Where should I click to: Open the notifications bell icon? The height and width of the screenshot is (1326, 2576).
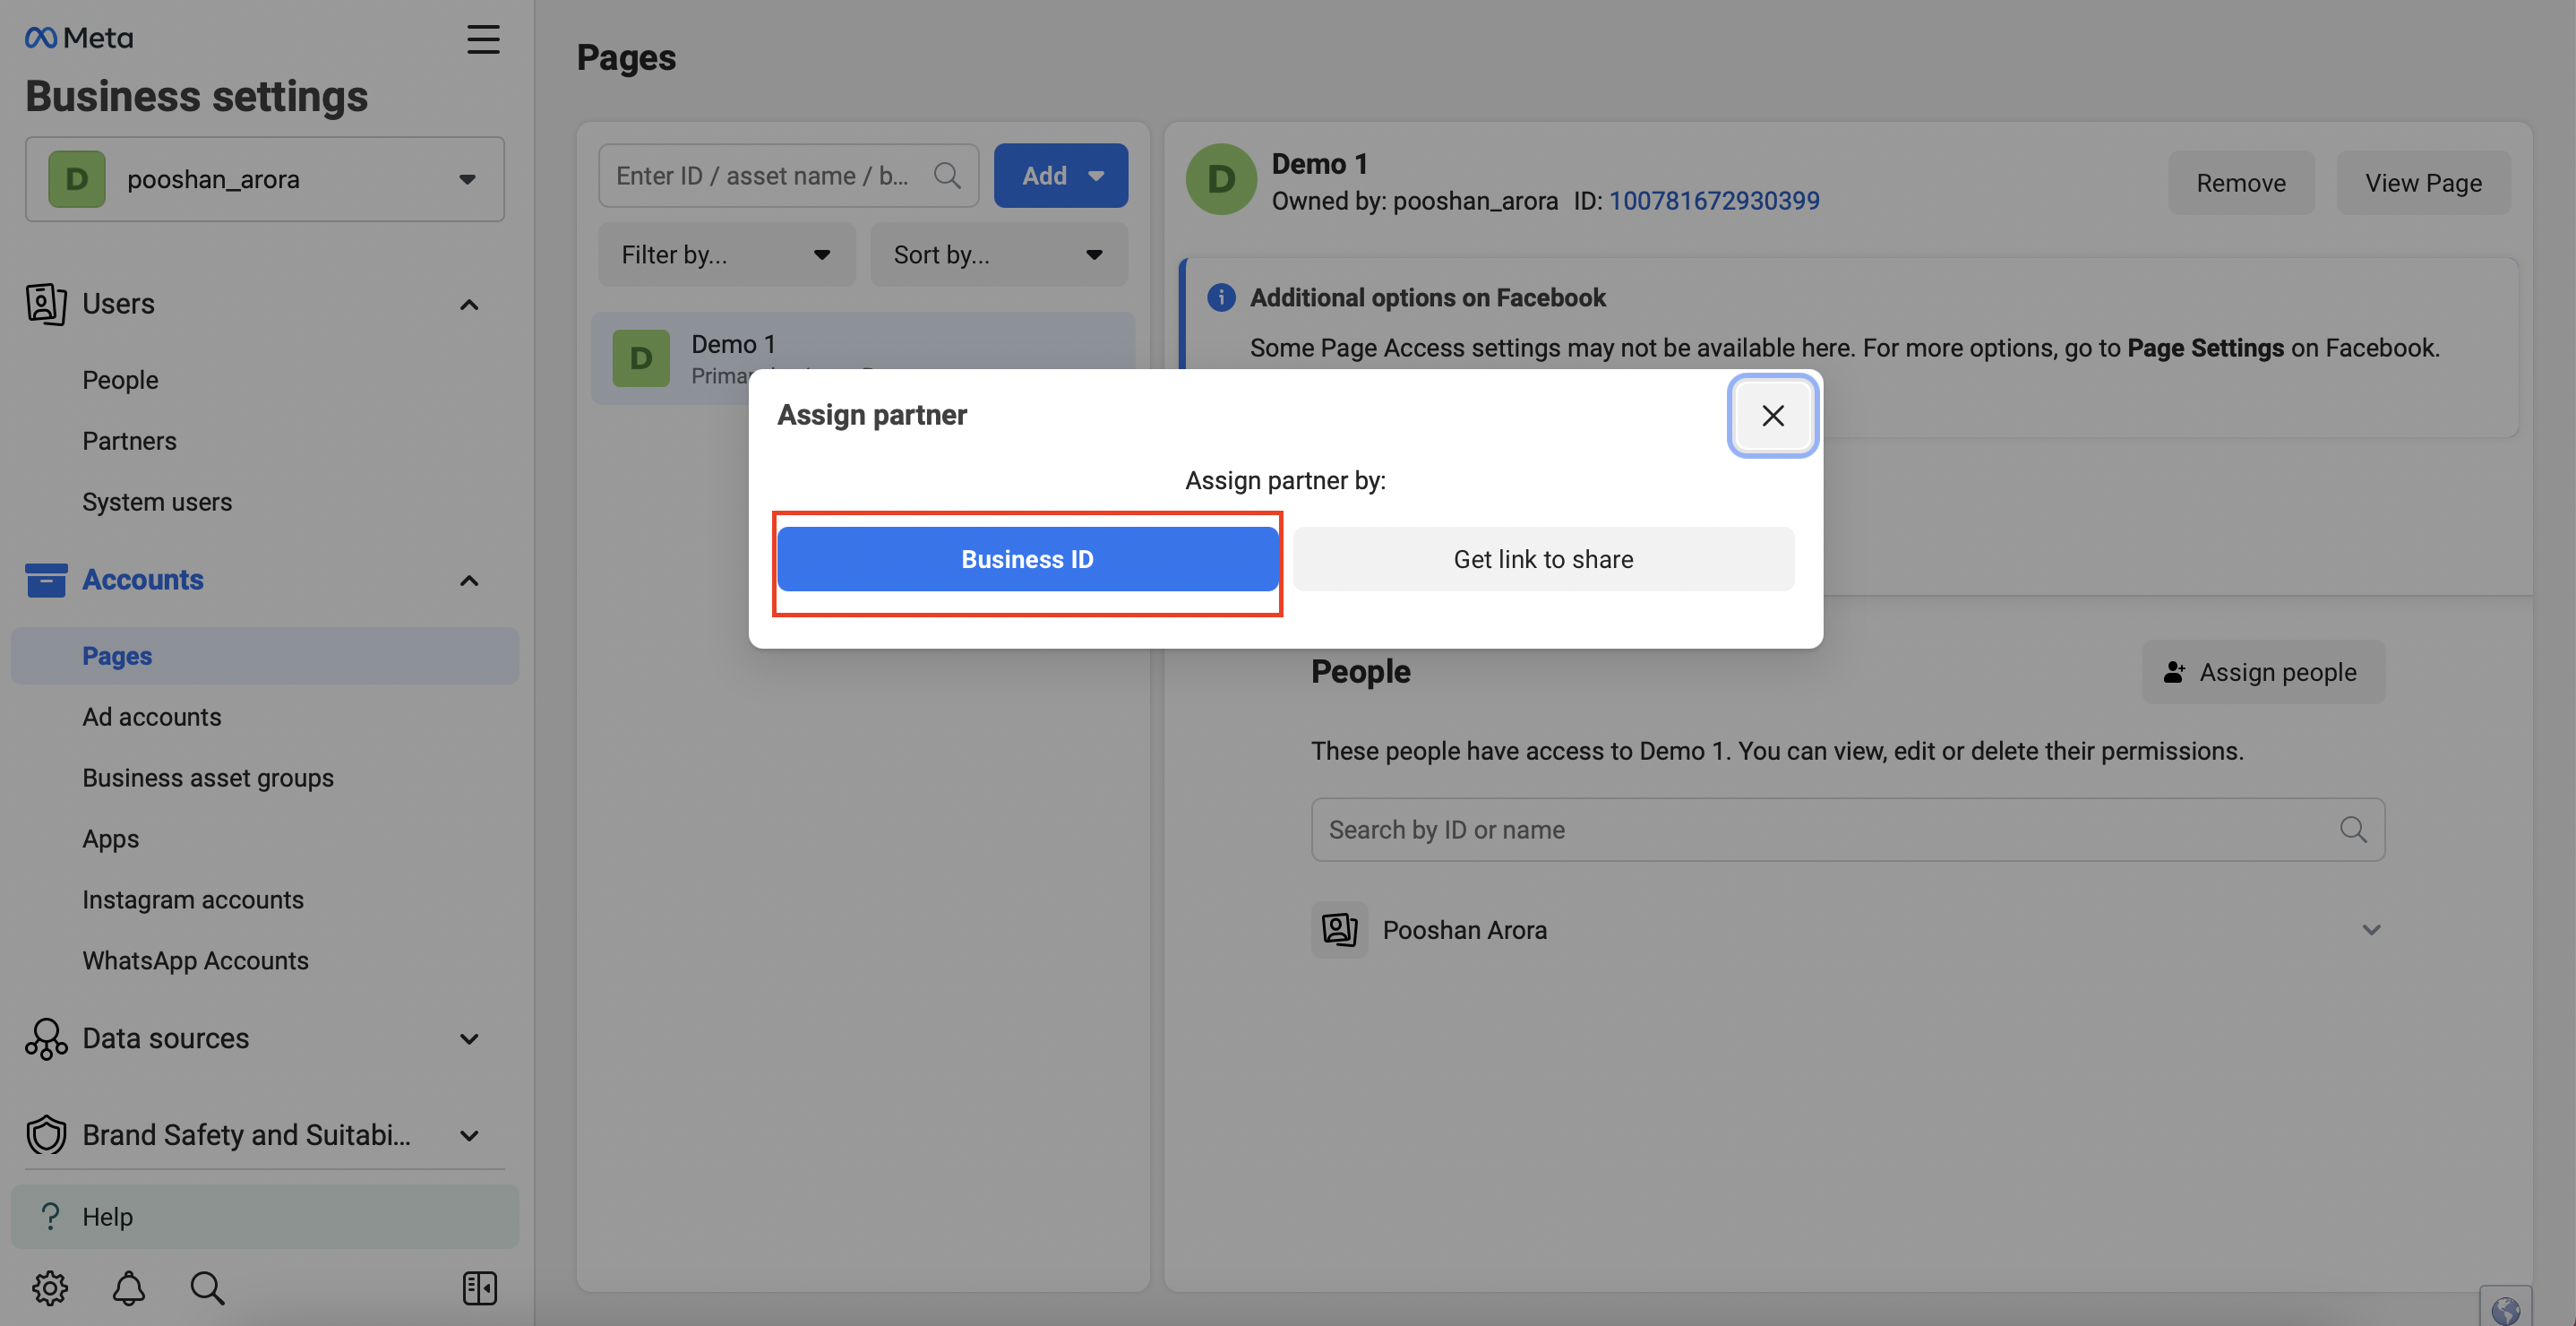pos(129,1288)
